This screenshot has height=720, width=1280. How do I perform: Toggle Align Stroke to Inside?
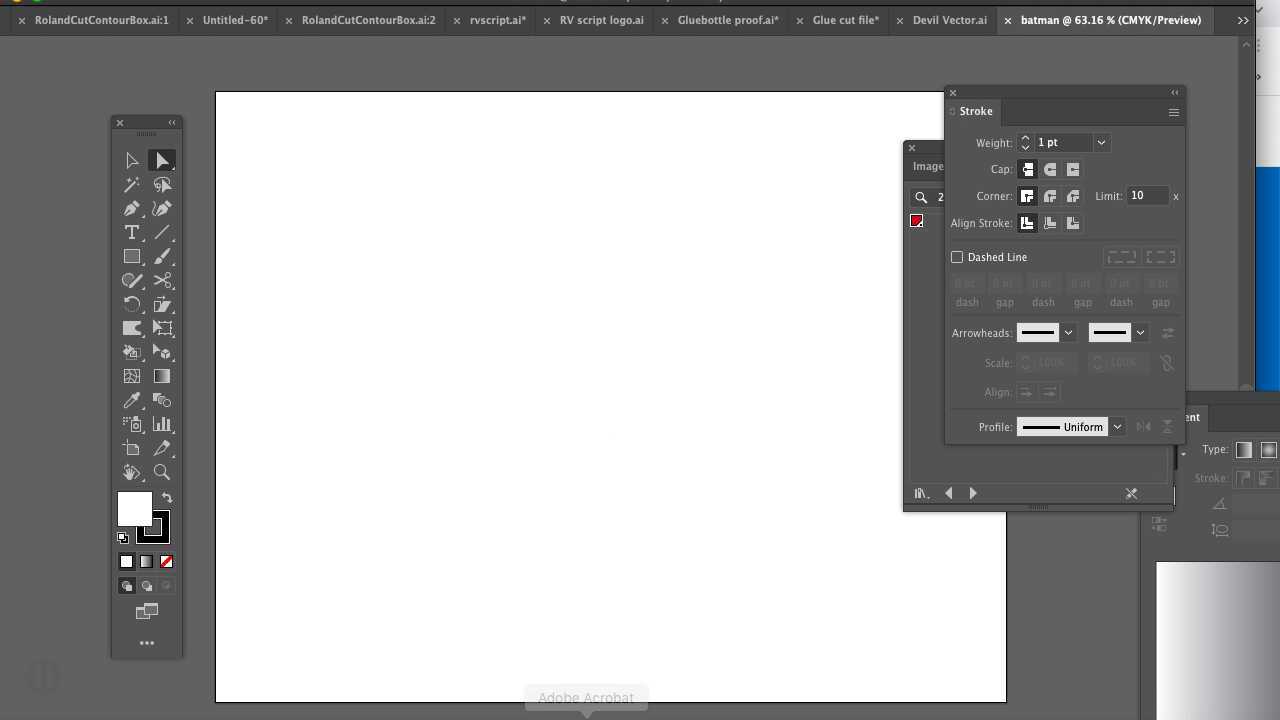coord(1050,223)
